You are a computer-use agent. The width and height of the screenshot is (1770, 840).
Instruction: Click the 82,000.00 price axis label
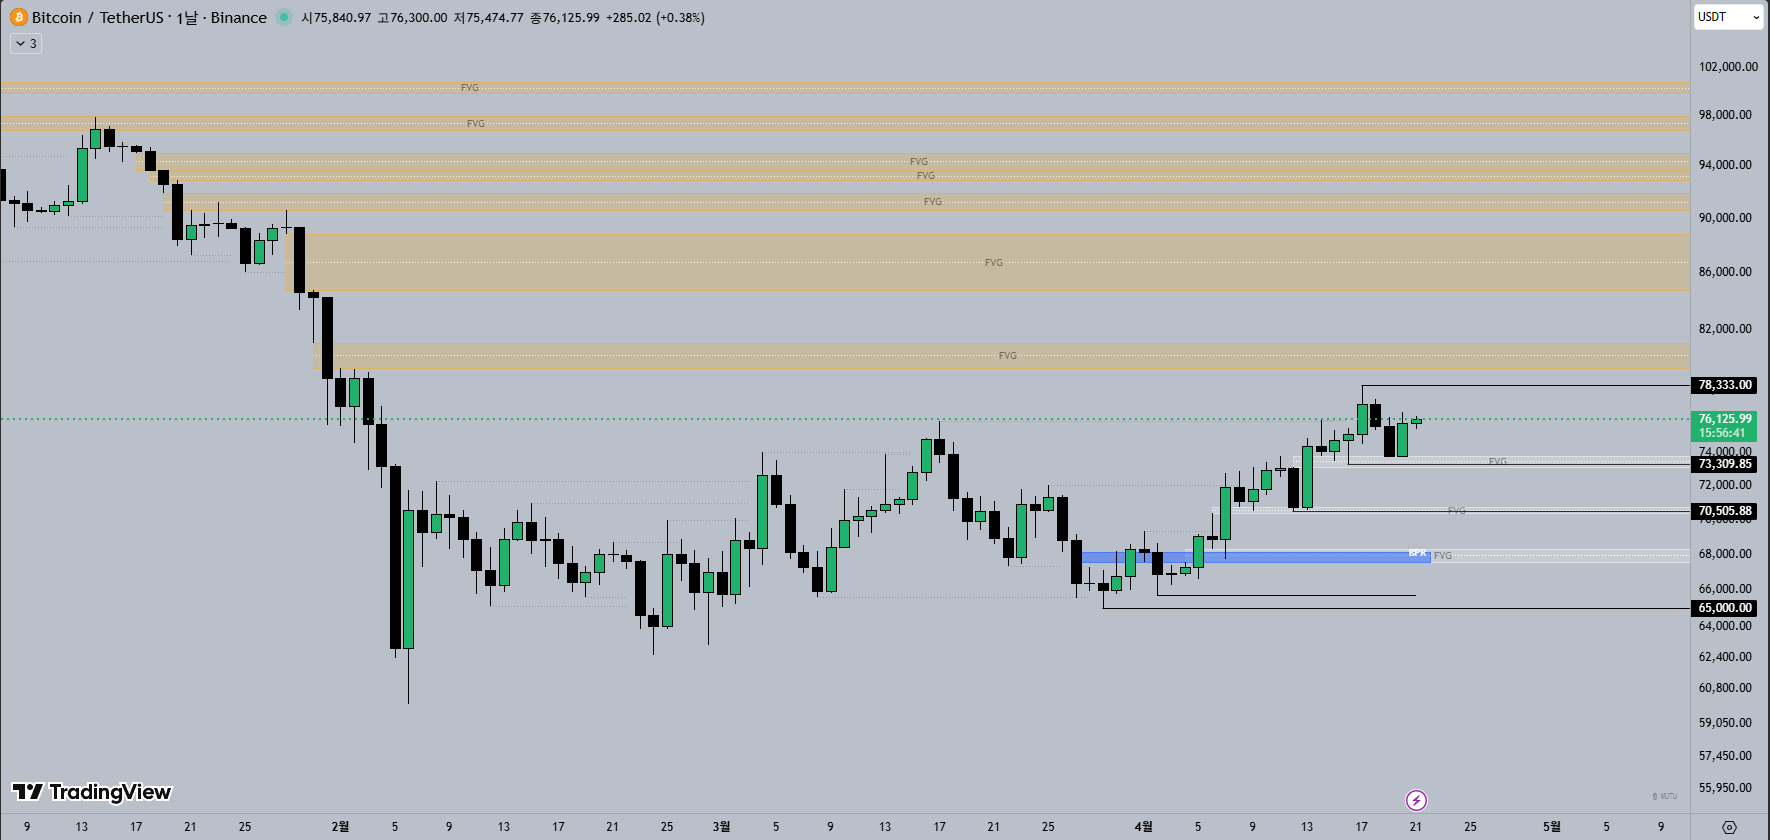(1725, 329)
